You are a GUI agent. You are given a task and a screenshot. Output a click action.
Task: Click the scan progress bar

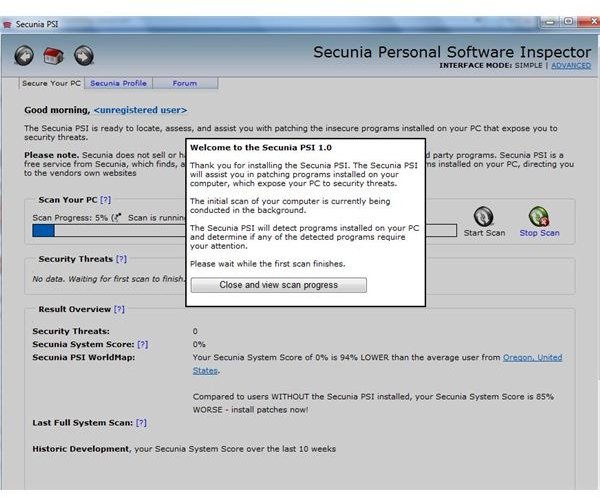[x=245, y=231]
